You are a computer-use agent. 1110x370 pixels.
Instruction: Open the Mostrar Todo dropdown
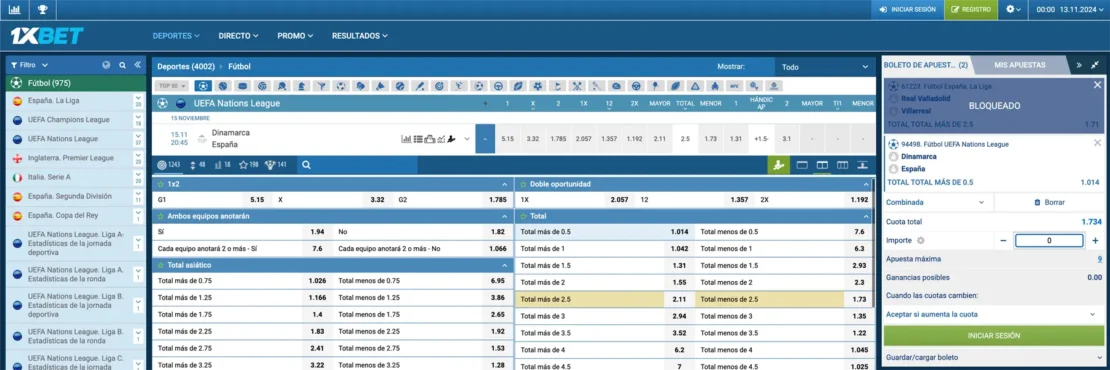tap(825, 67)
